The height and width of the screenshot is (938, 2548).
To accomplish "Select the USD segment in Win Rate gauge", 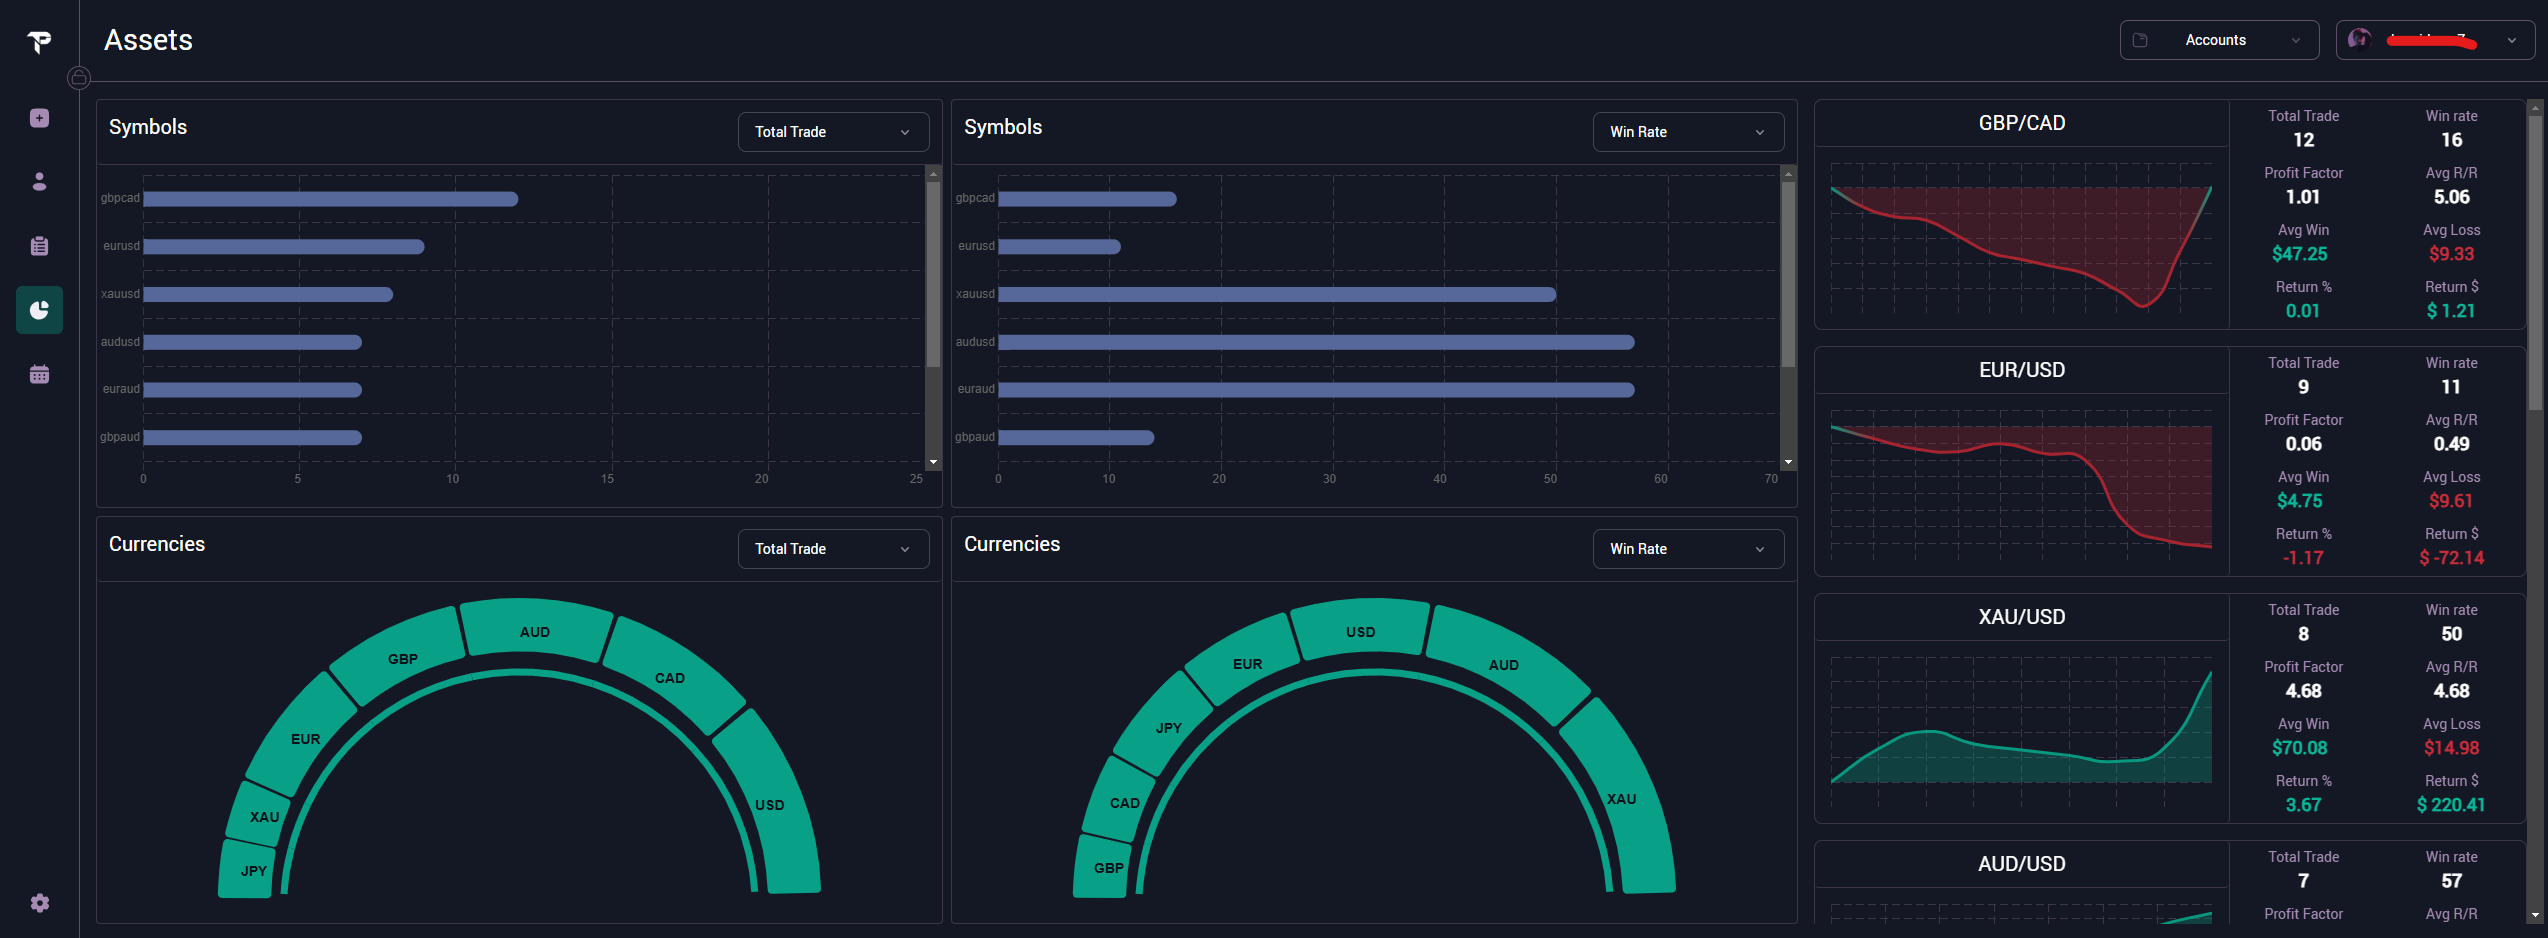I will tap(1360, 631).
